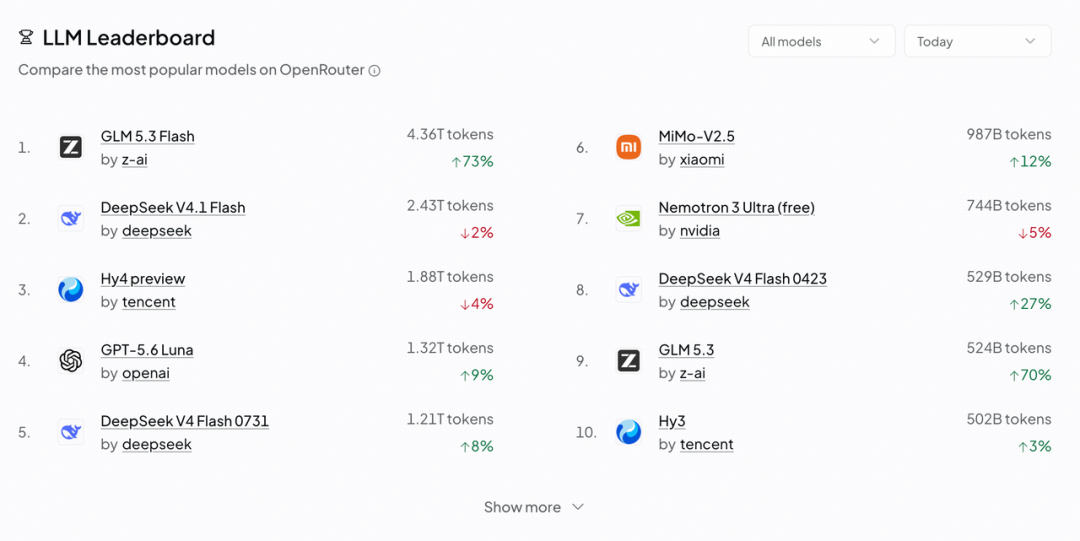Visit the deepseek provider under DeepSeek V4.1 Flash

pos(157,231)
